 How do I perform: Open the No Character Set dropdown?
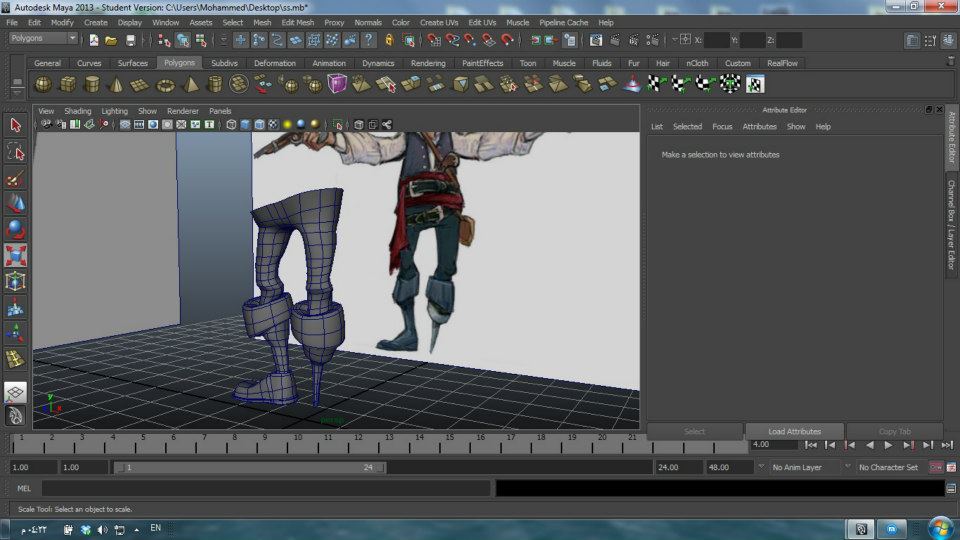(848, 467)
